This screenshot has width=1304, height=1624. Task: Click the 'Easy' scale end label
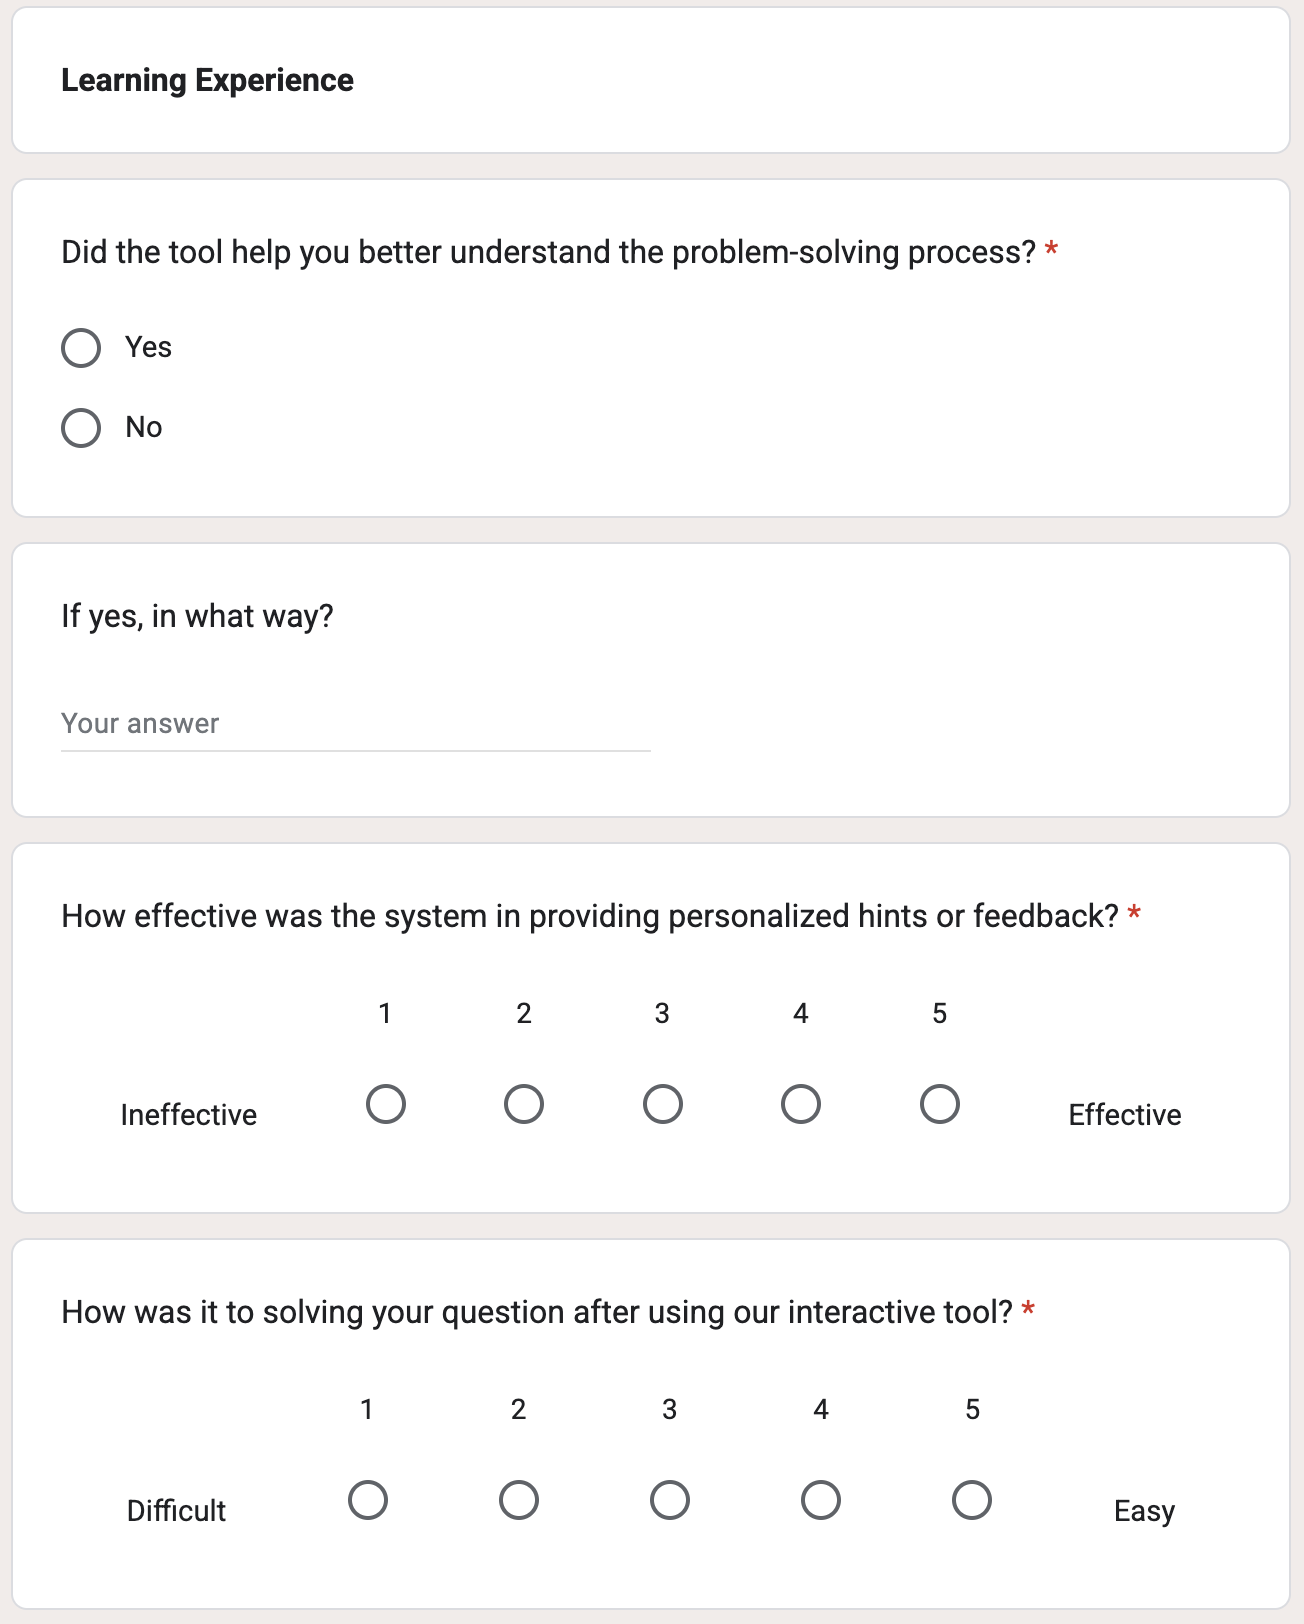[1144, 1511]
